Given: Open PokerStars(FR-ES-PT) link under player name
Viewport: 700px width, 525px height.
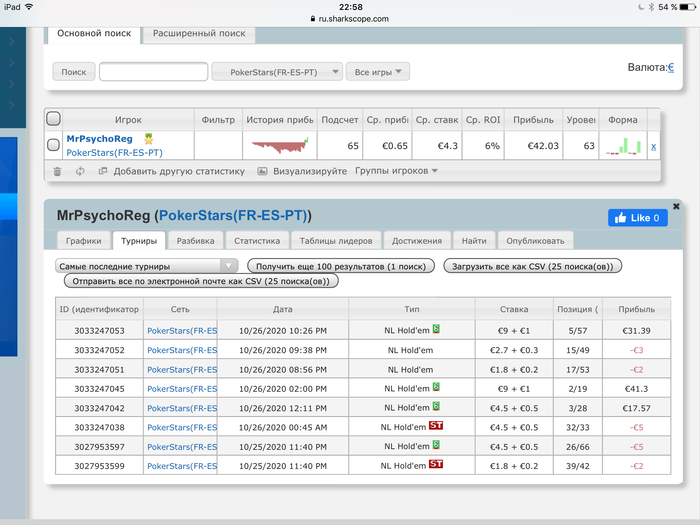Looking at the screenshot, I should (114, 153).
